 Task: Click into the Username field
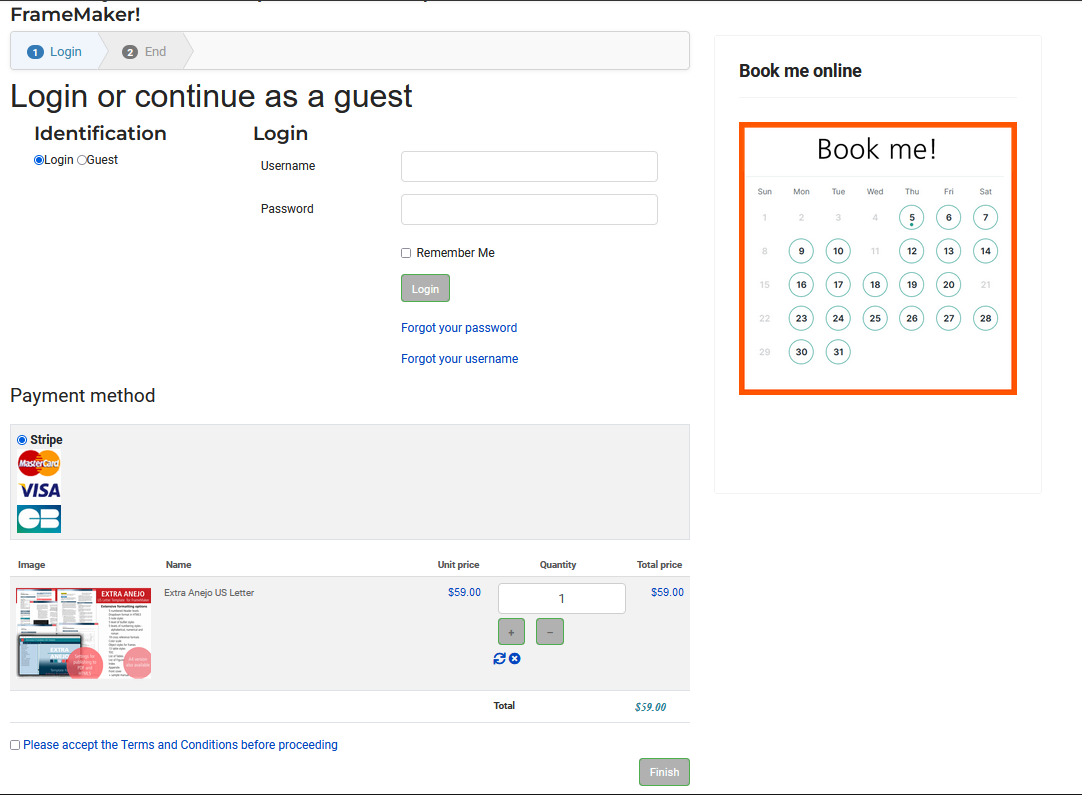tap(529, 167)
